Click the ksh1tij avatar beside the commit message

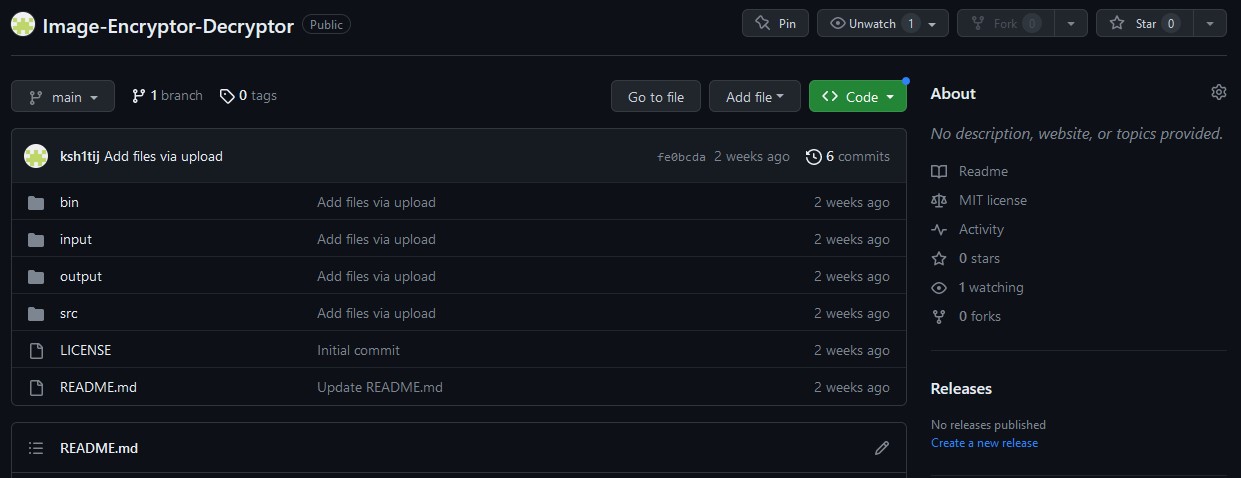point(36,156)
